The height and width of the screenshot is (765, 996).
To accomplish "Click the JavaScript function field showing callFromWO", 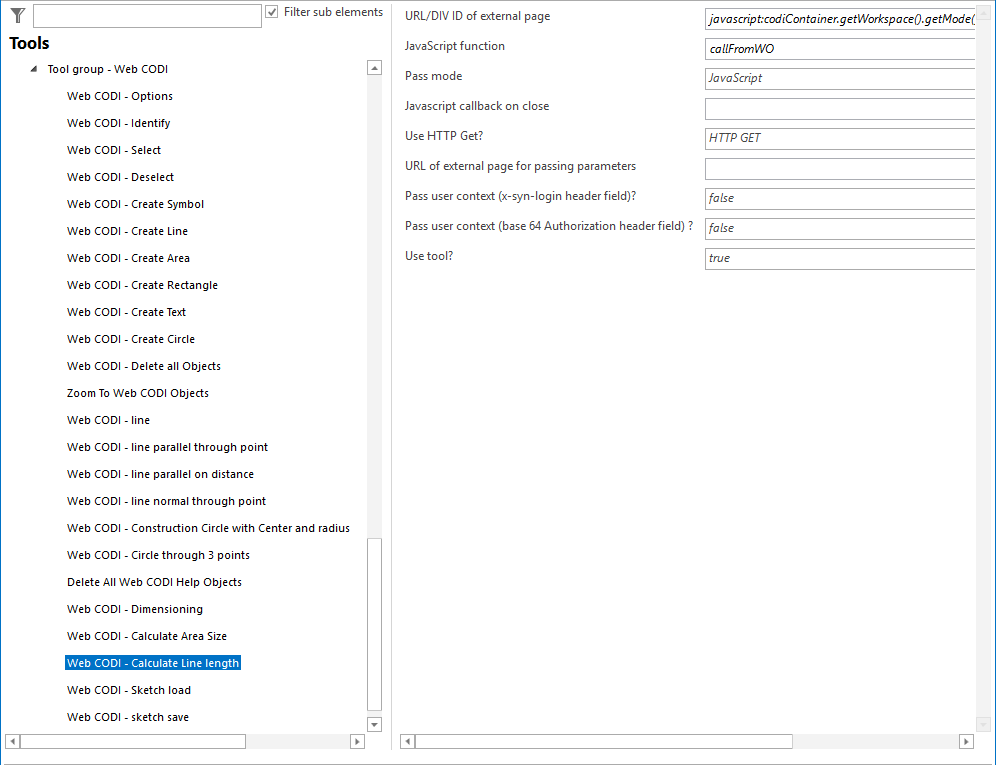I will tap(840, 48).
